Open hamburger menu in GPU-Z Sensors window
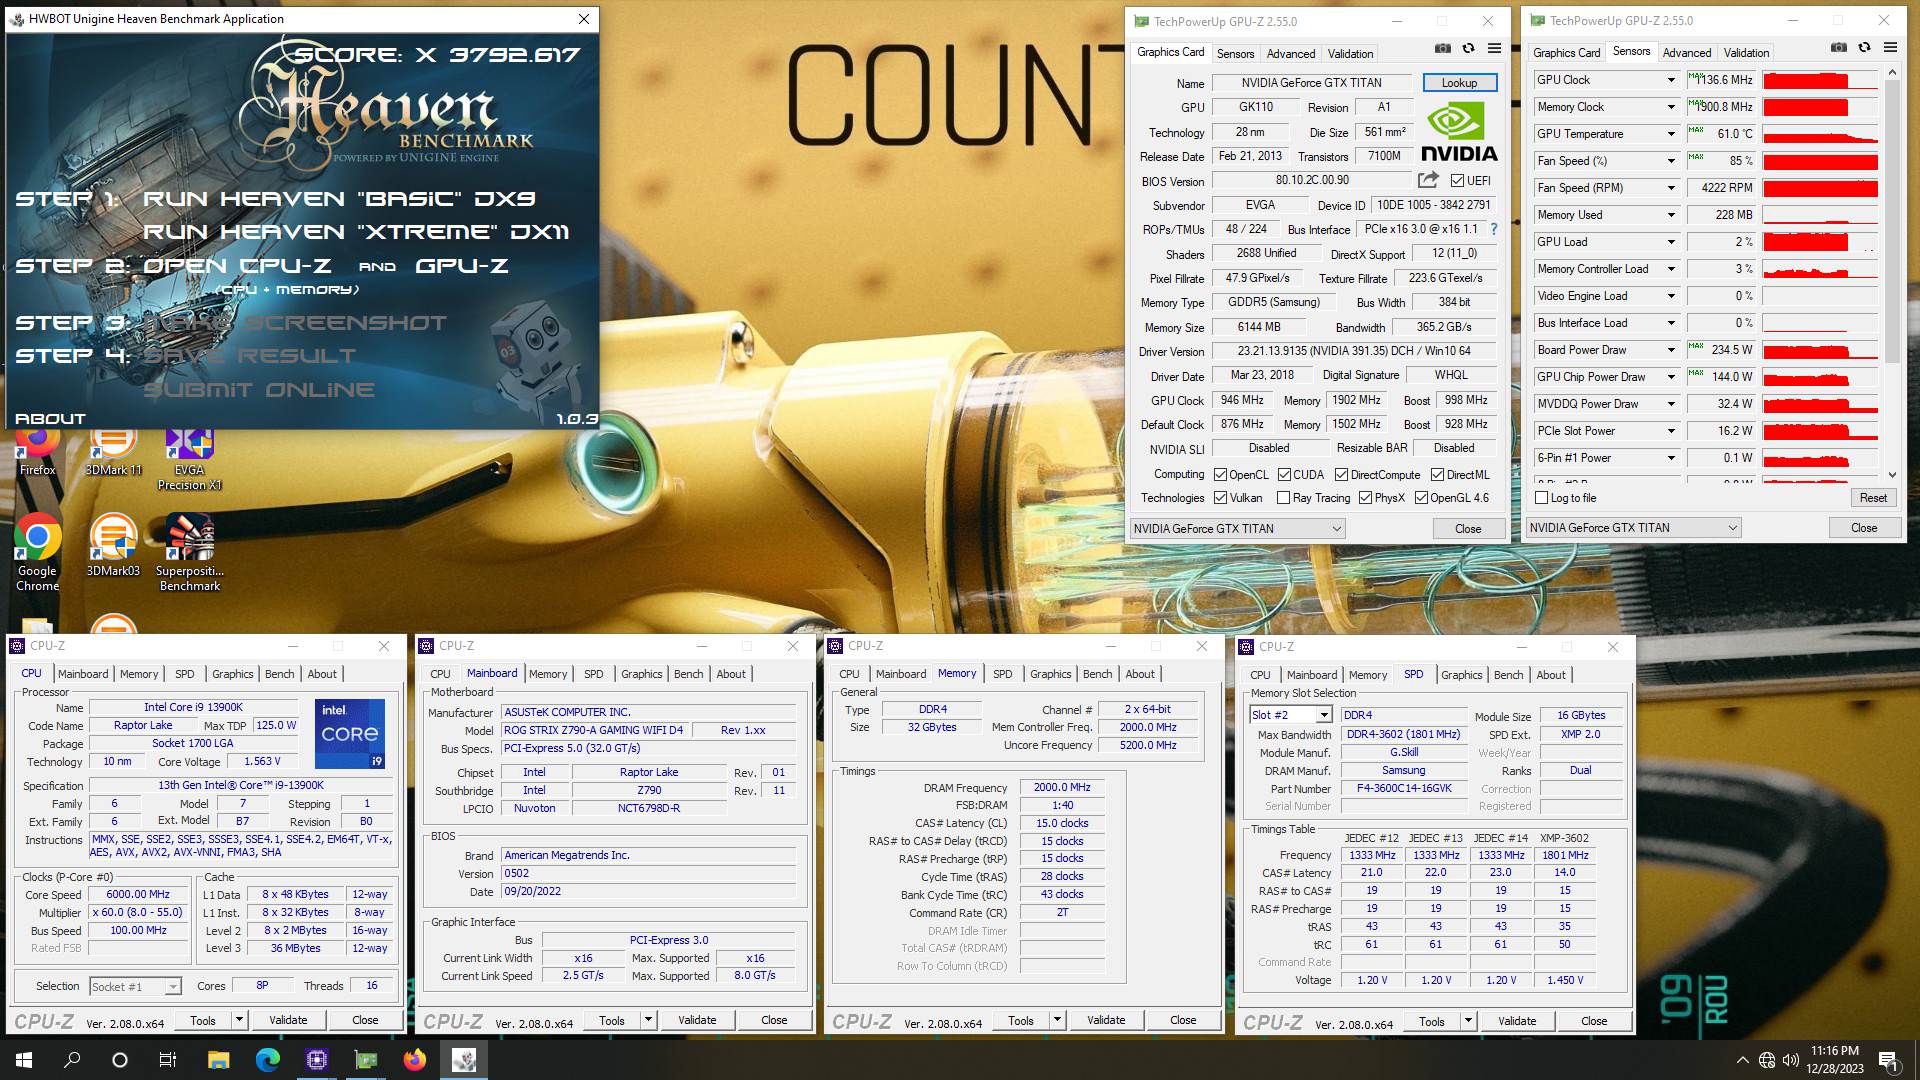This screenshot has width=1920, height=1080. point(1890,47)
